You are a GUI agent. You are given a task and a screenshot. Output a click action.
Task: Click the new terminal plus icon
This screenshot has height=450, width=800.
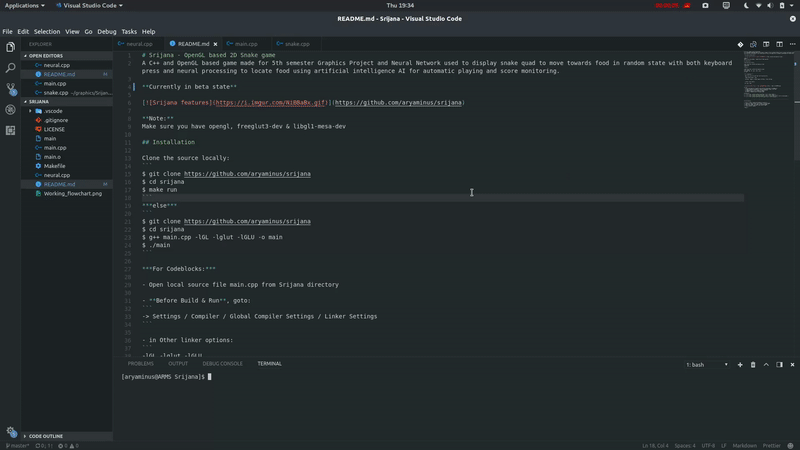click(x=740, y=365)
